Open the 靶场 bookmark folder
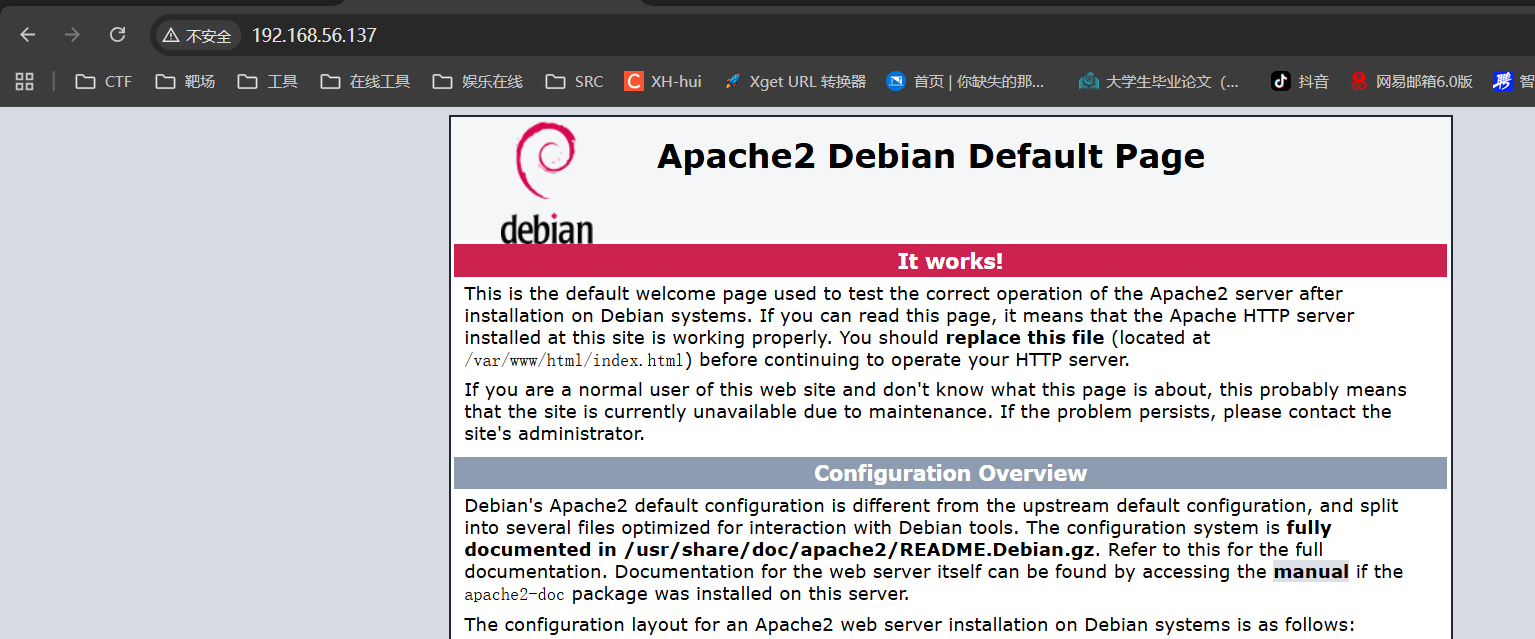This screenshot has width=1535, height=639. point(185,82)
